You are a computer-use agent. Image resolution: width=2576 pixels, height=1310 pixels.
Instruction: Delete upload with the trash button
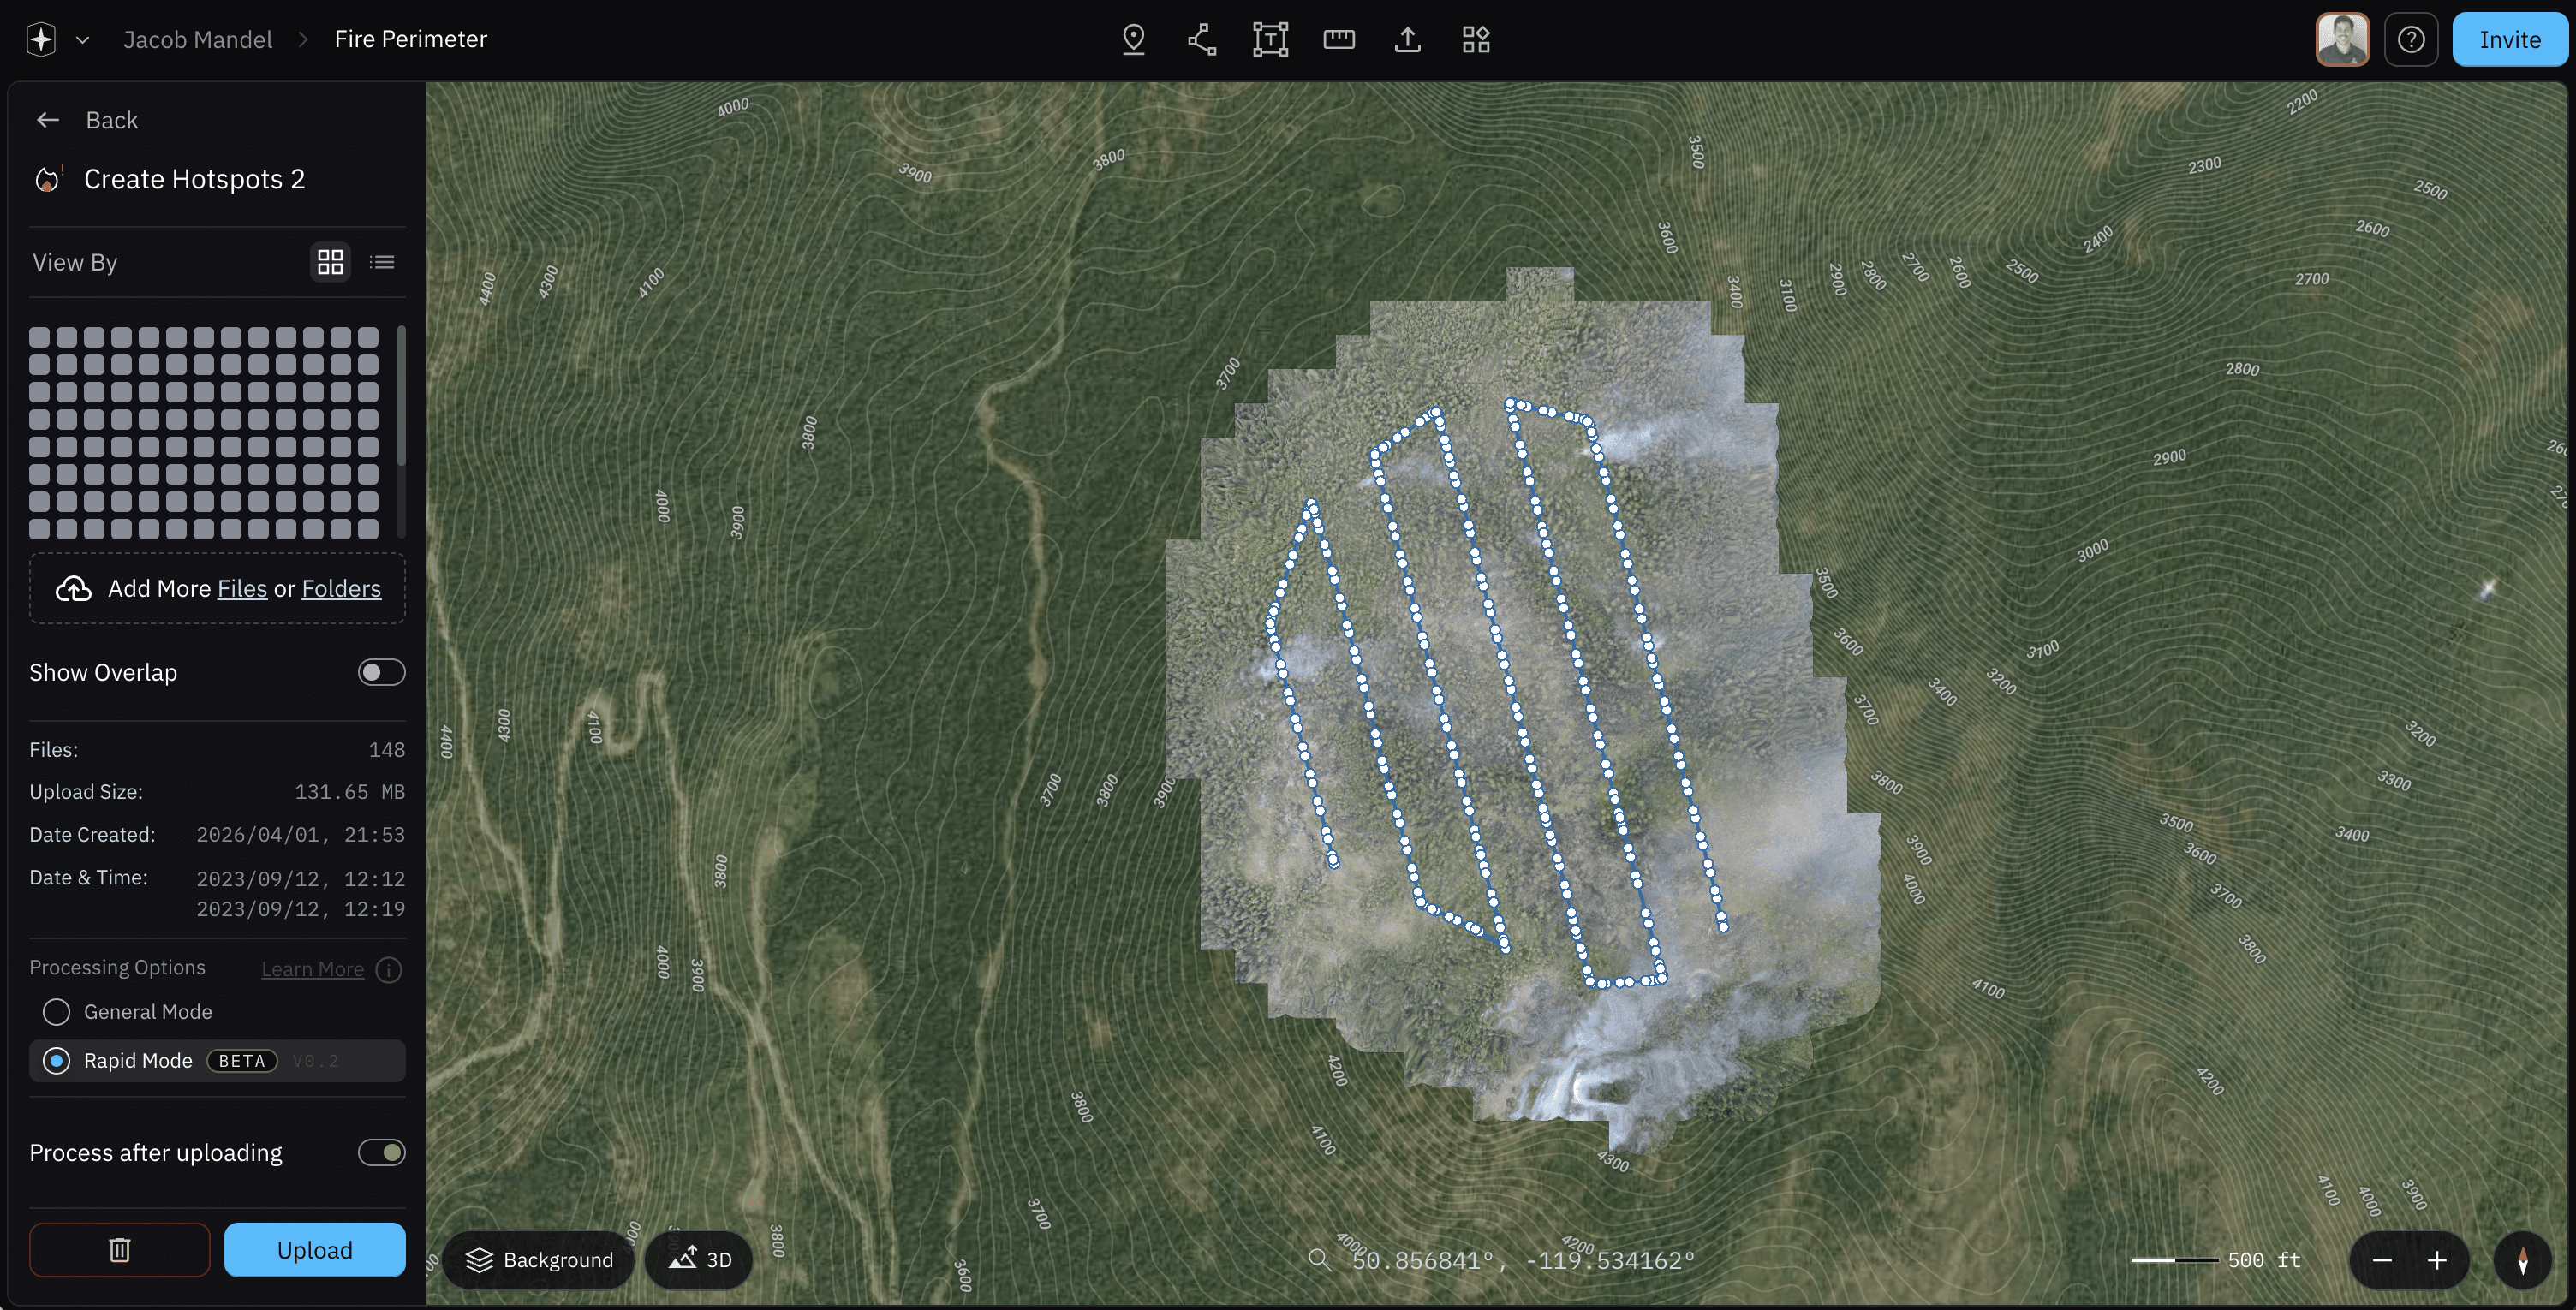(x=119, y=1249)
